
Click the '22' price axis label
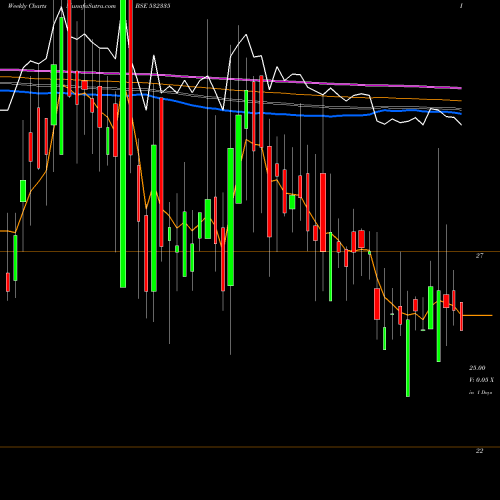pyautogui.click(x=479, y=451)
